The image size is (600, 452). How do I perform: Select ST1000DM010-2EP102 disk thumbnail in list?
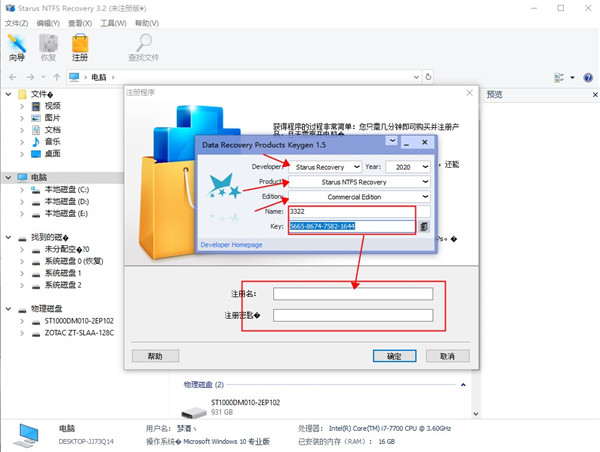point(194,412)
